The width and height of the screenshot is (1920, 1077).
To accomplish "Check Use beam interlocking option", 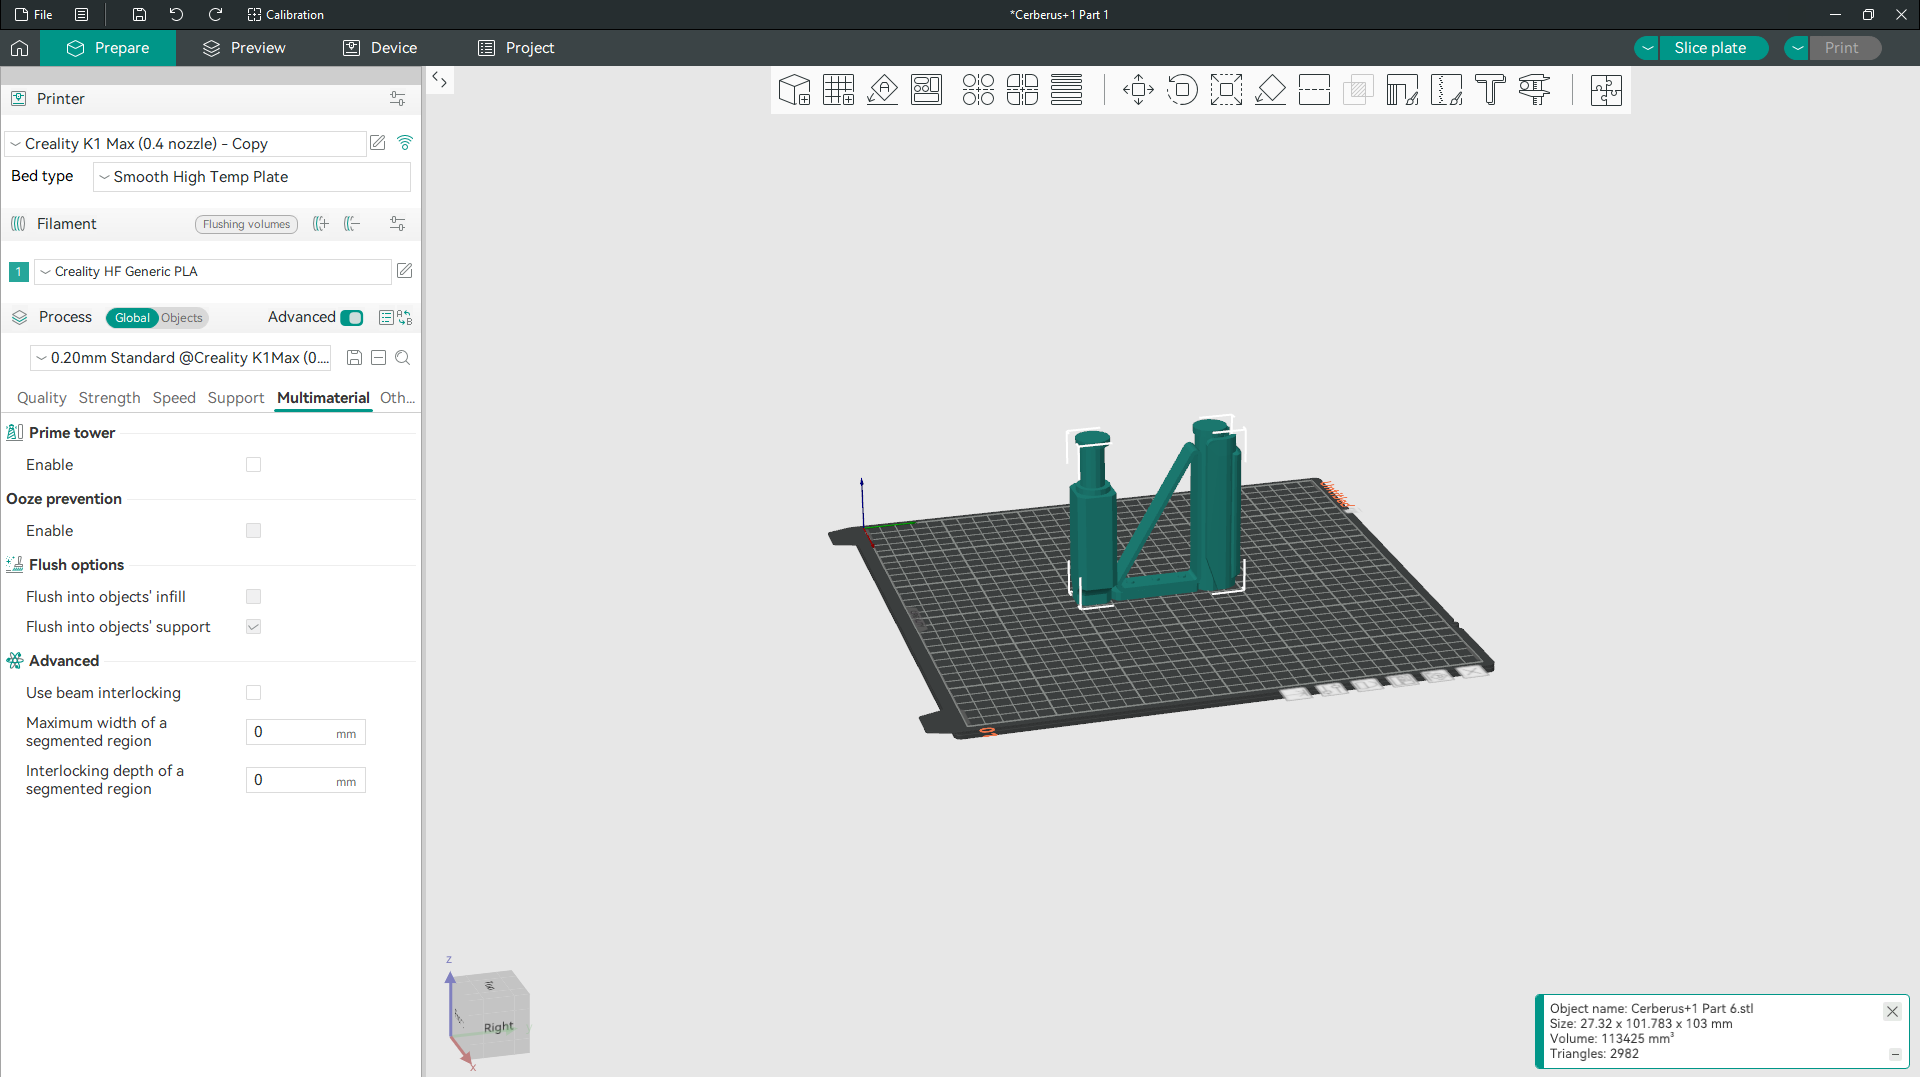I will pos(253,693).
